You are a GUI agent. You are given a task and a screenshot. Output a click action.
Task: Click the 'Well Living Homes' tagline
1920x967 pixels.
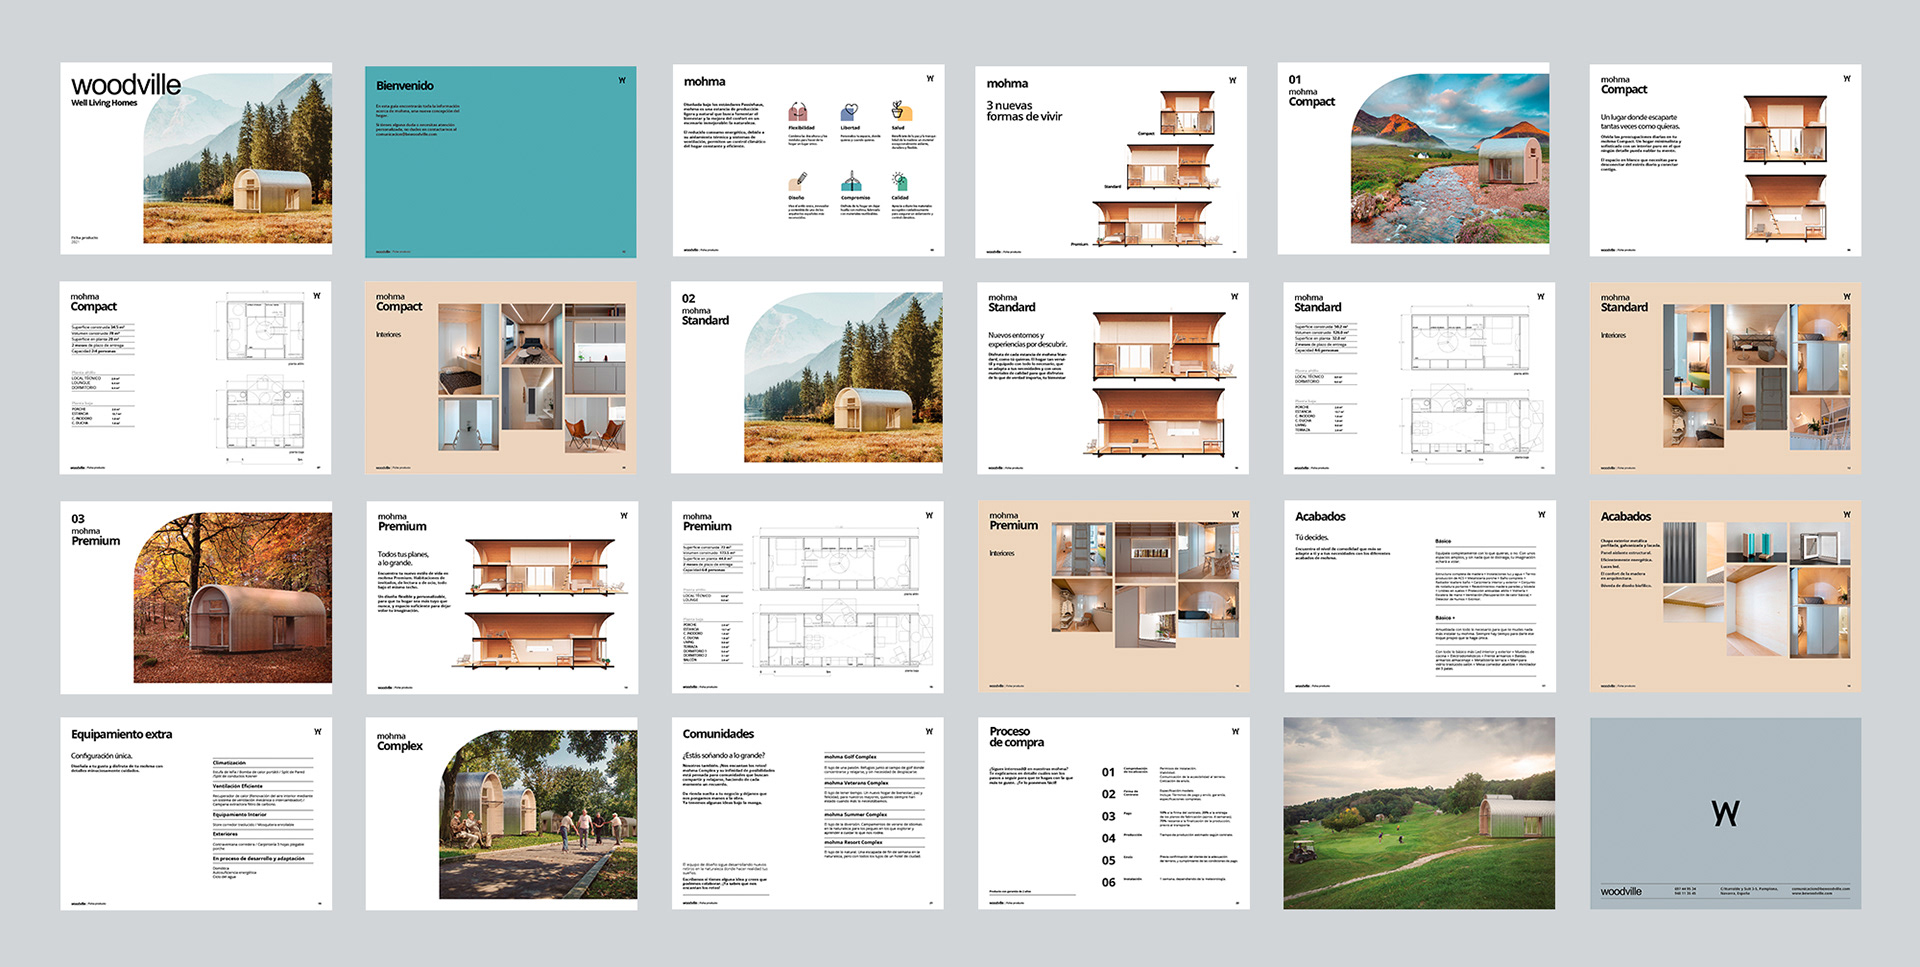pyautogui.click(x=104, y=103)
